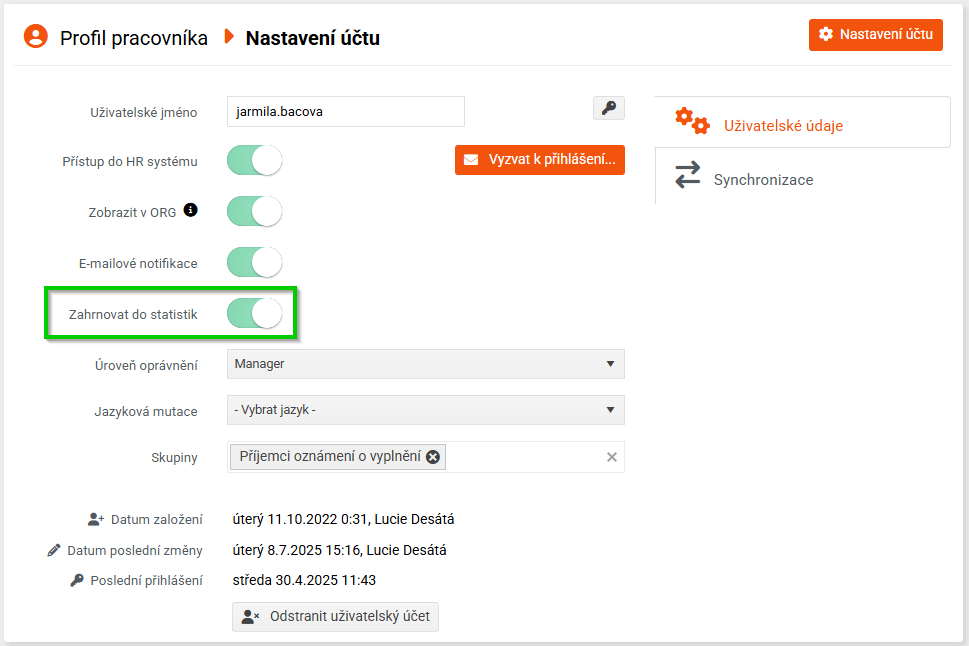Click the date text úterý 11.10.2022 0:31
Viewport: 969px width, 646px height.
coord(300,519)
